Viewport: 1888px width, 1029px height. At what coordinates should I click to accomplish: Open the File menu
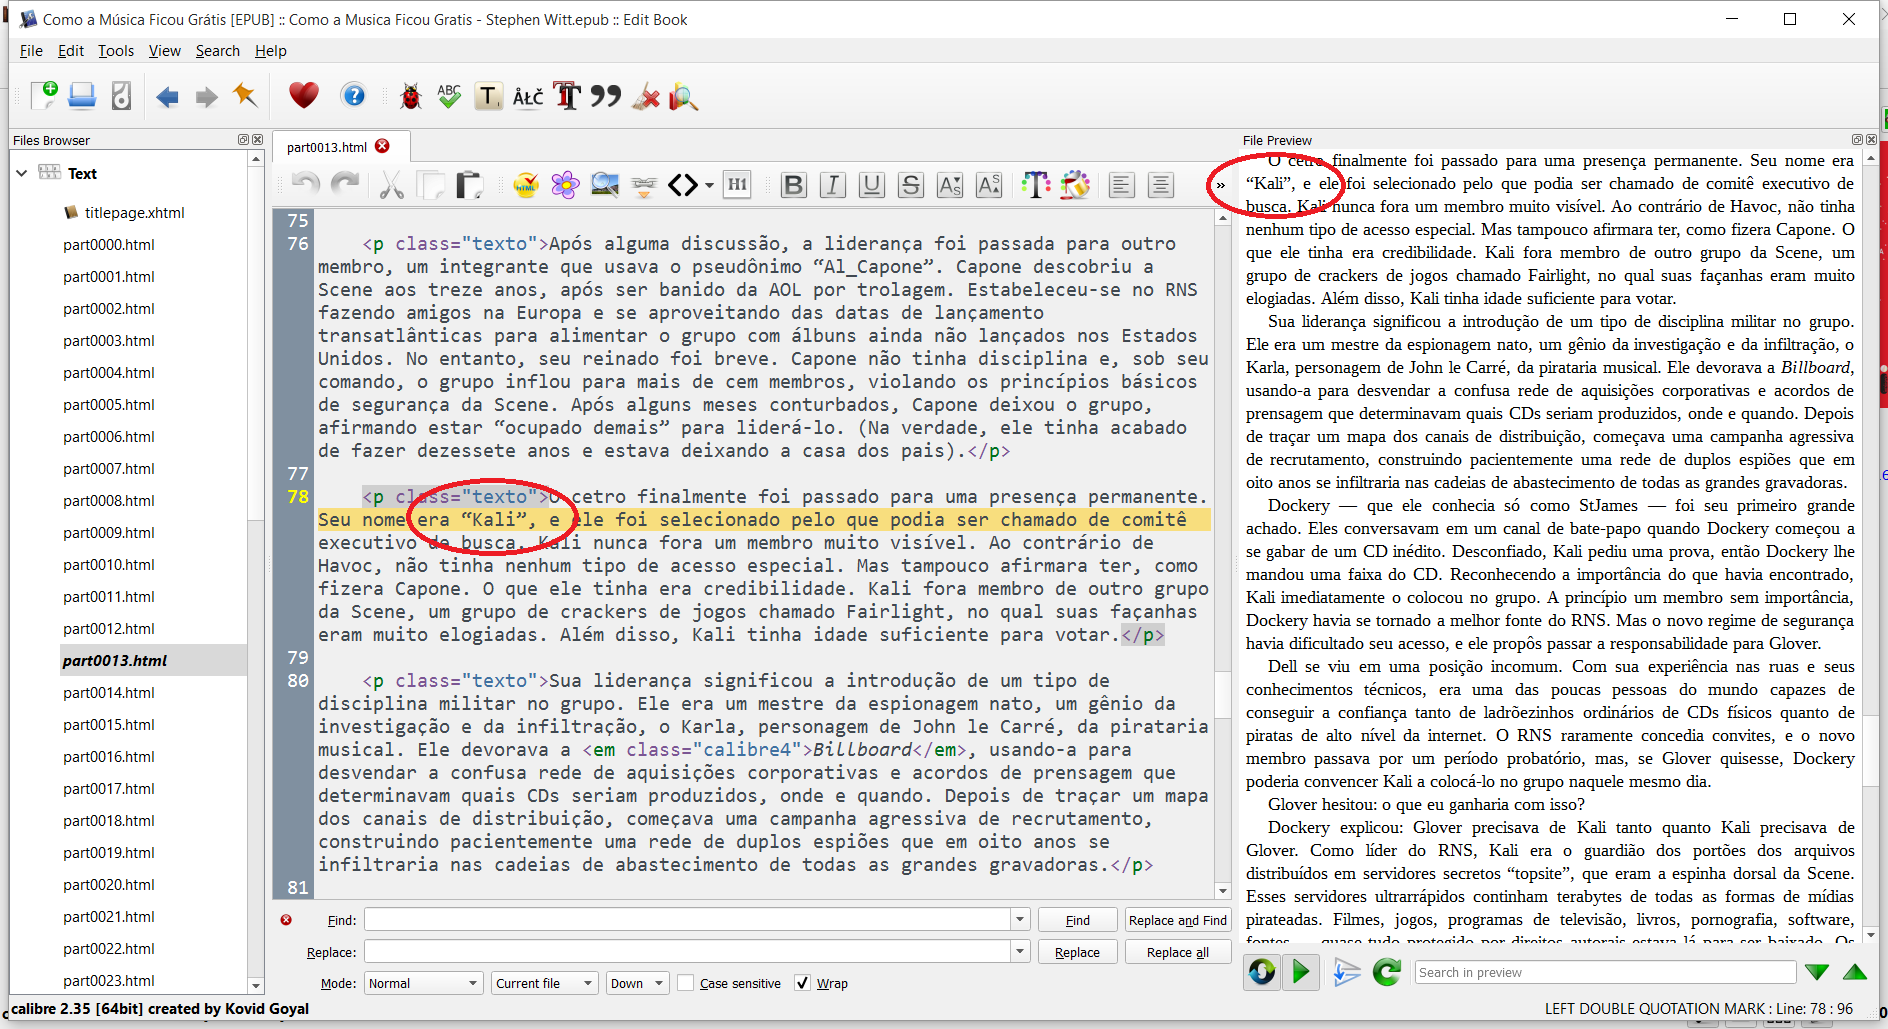pyautogui.click(x=31, y=51)
